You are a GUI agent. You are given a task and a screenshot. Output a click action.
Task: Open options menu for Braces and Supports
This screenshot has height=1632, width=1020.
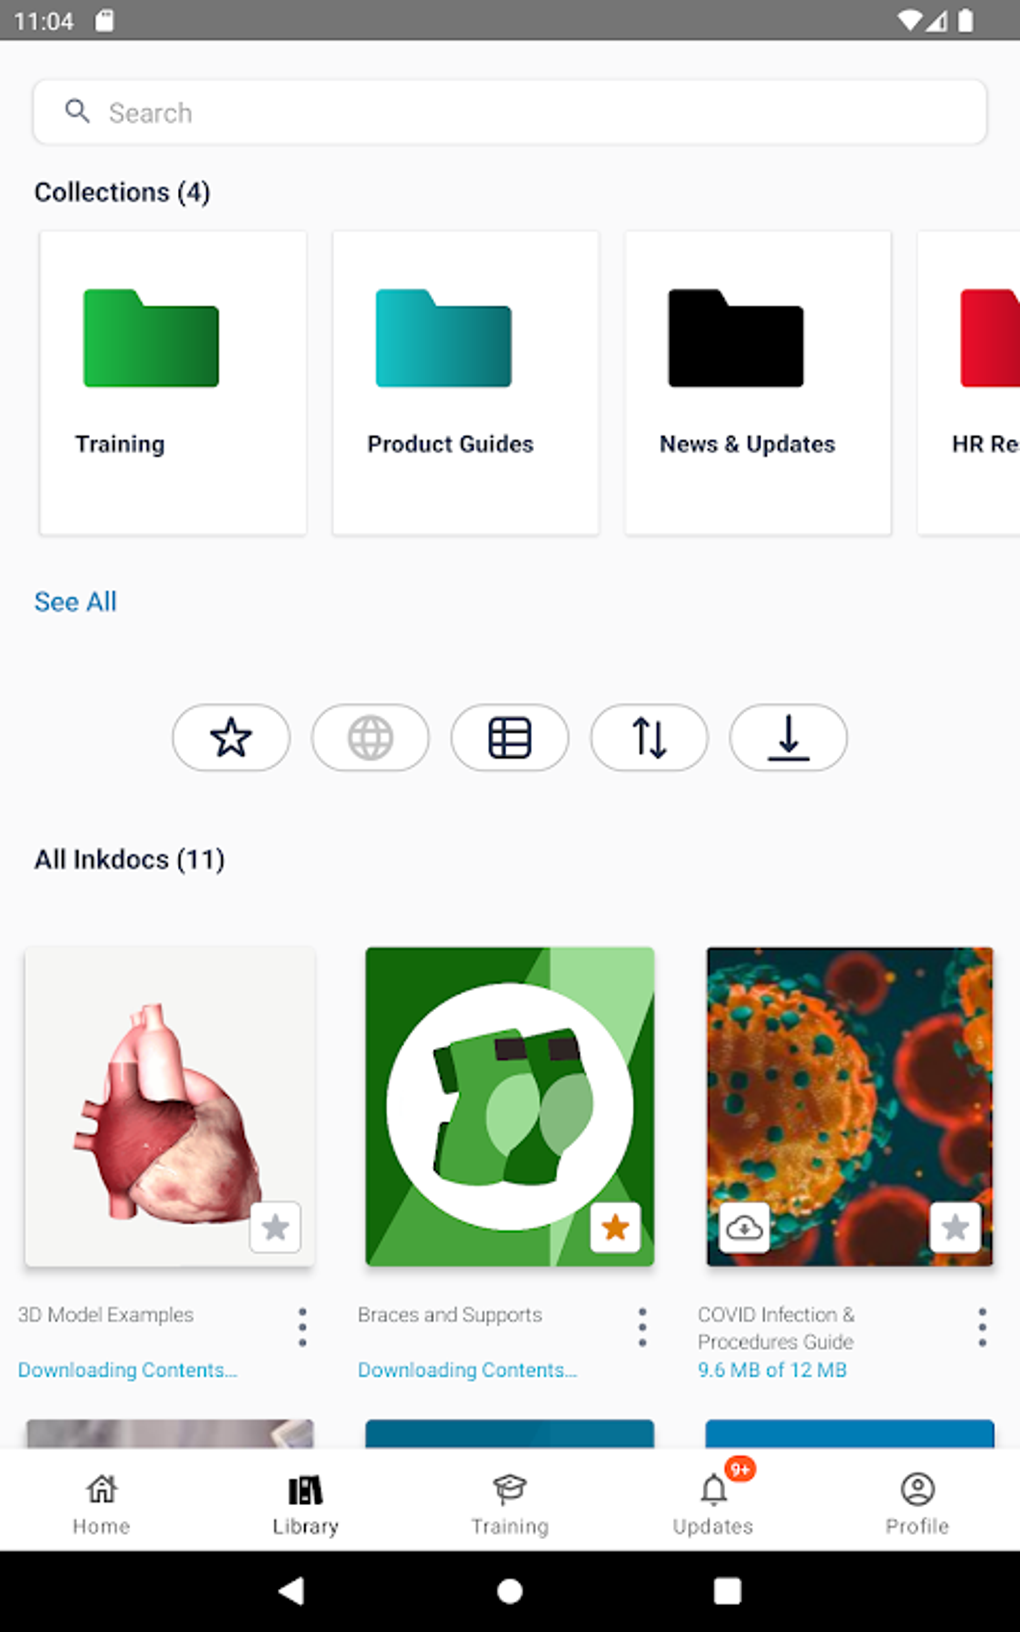point(642,1327)
